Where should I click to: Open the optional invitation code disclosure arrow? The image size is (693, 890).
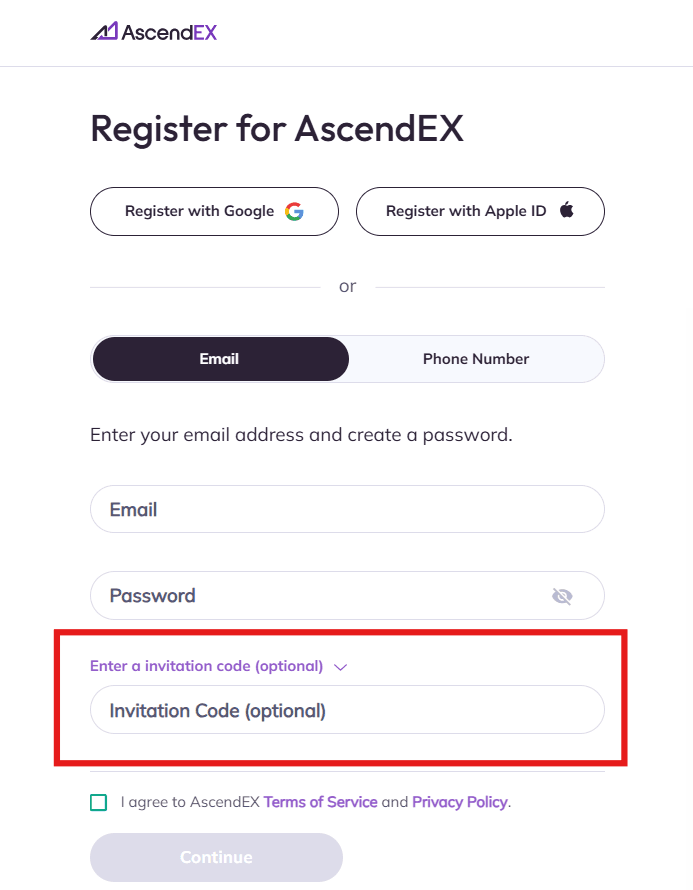340,665
